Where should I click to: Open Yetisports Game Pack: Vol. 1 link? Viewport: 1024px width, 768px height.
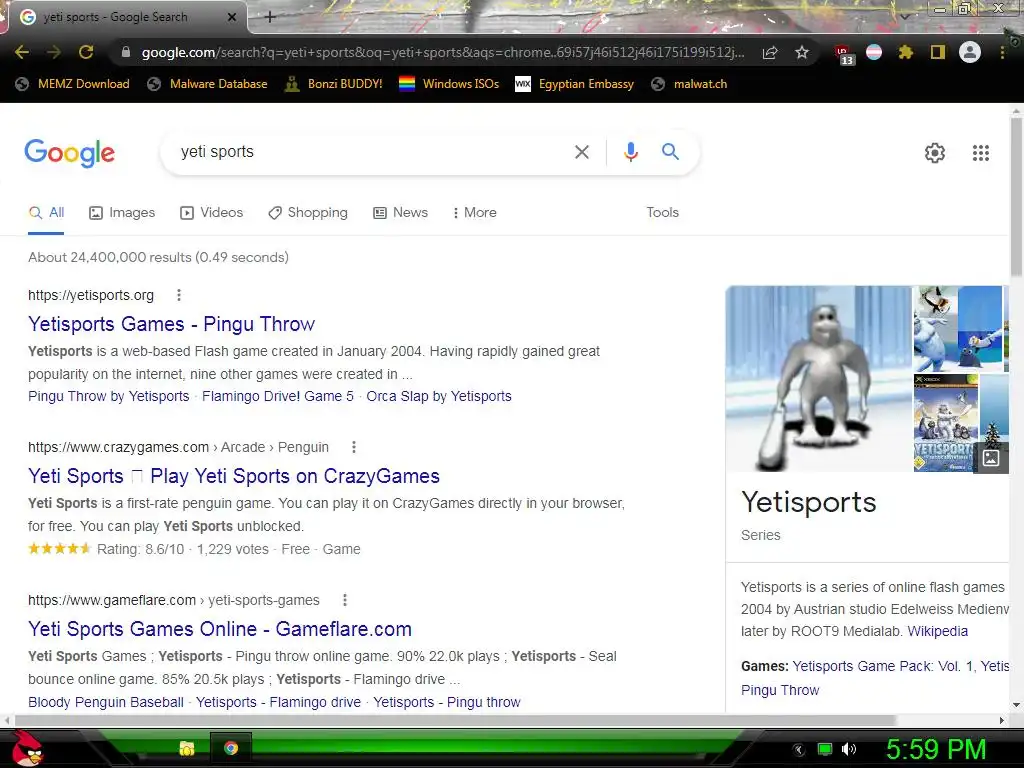tap(883, 667)
